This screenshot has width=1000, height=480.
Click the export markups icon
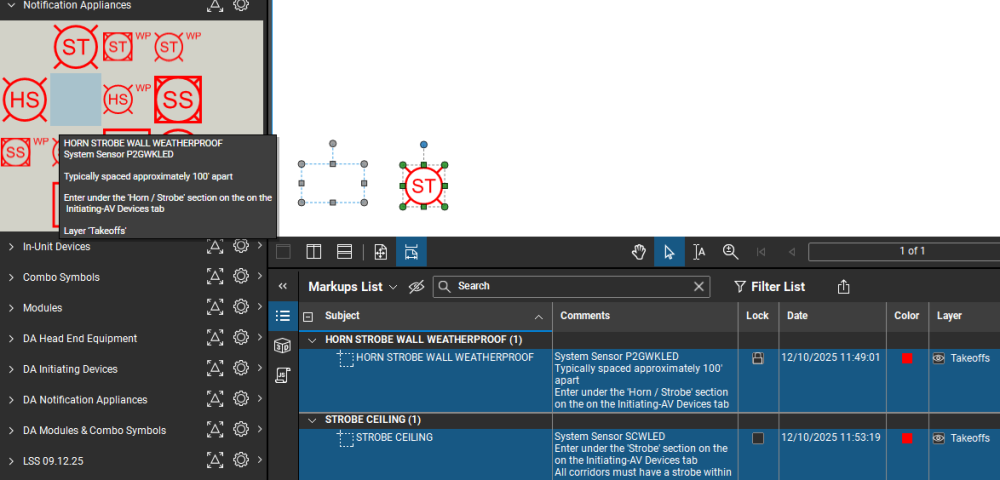click(843, 287)
